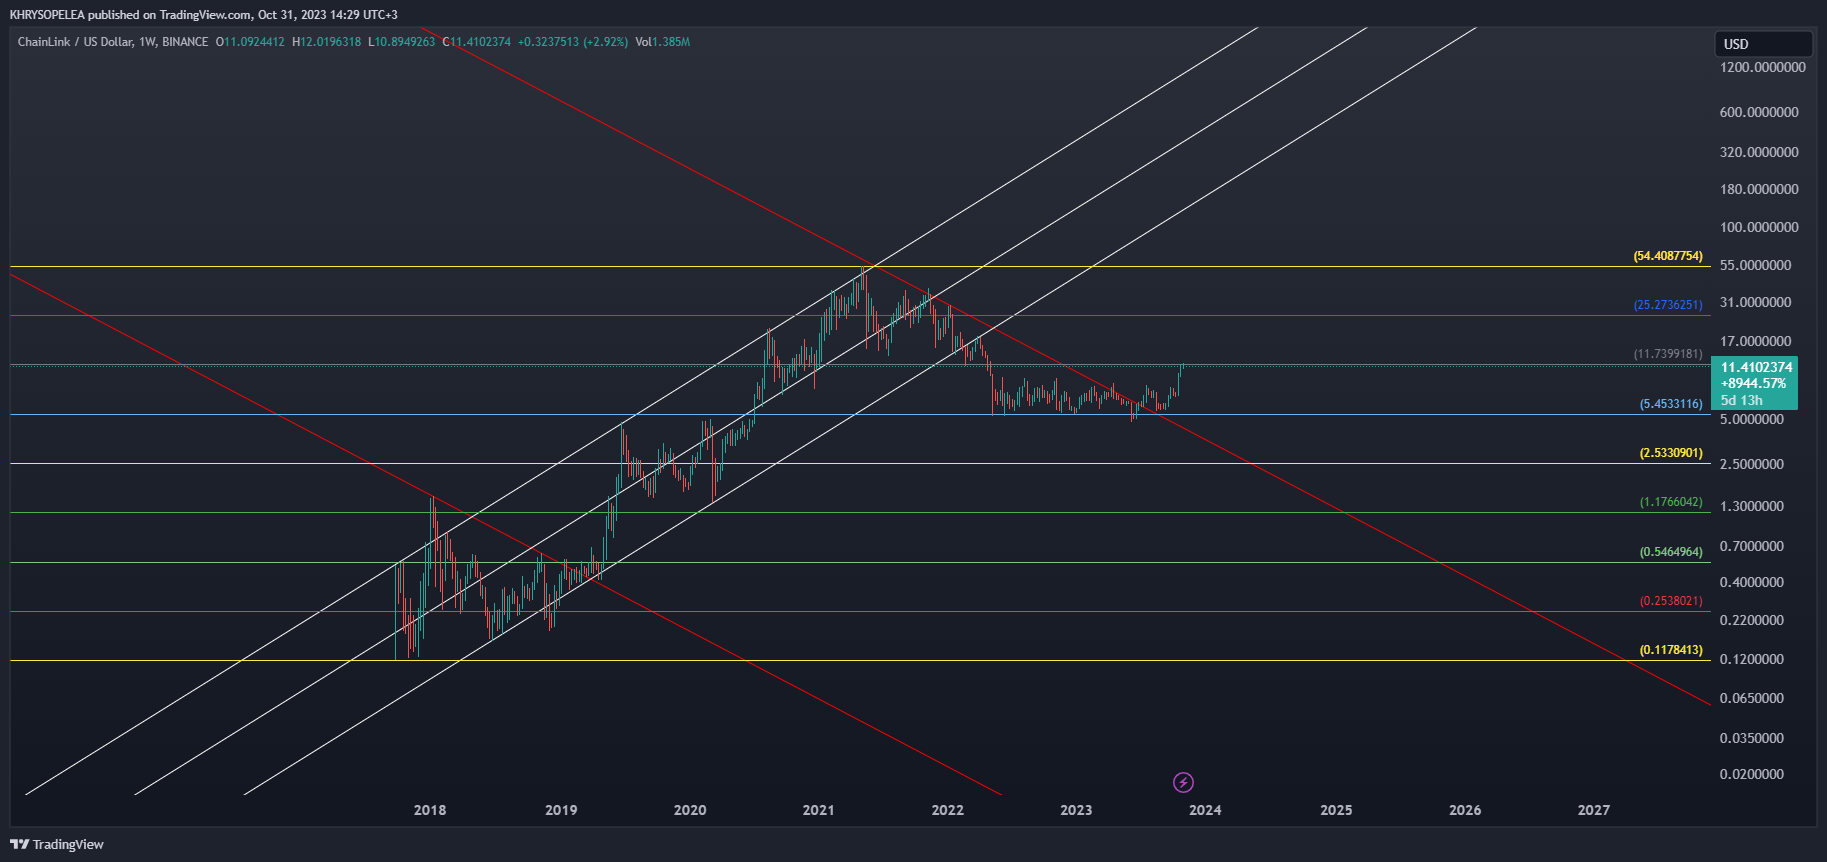
Task: Click the current price label 11.4102374
Action: point(1756,367)
